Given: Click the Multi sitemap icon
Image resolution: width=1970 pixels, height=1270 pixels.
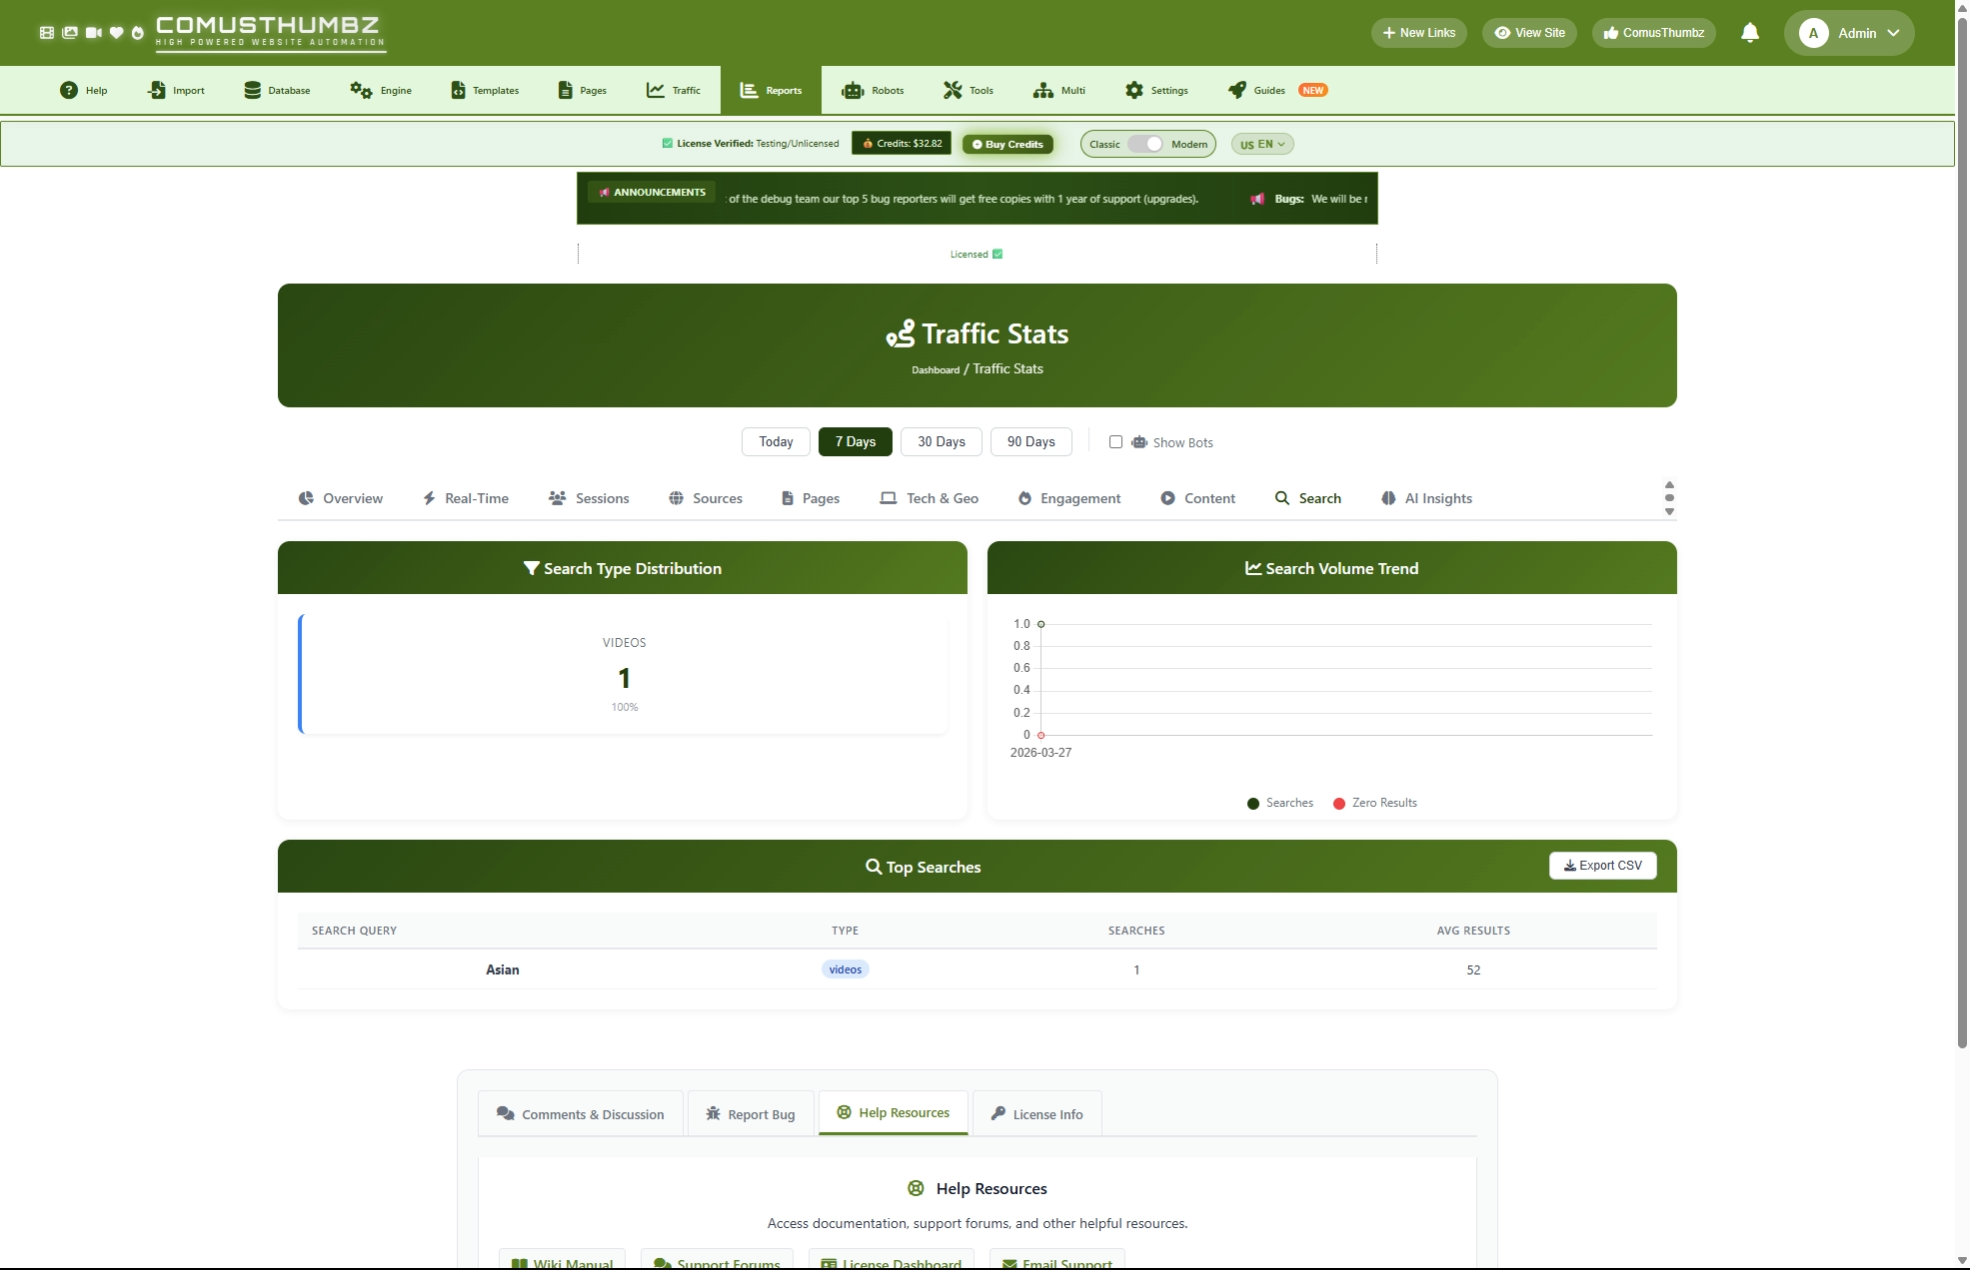Looking at the screenshot, I should (1043, 90).
